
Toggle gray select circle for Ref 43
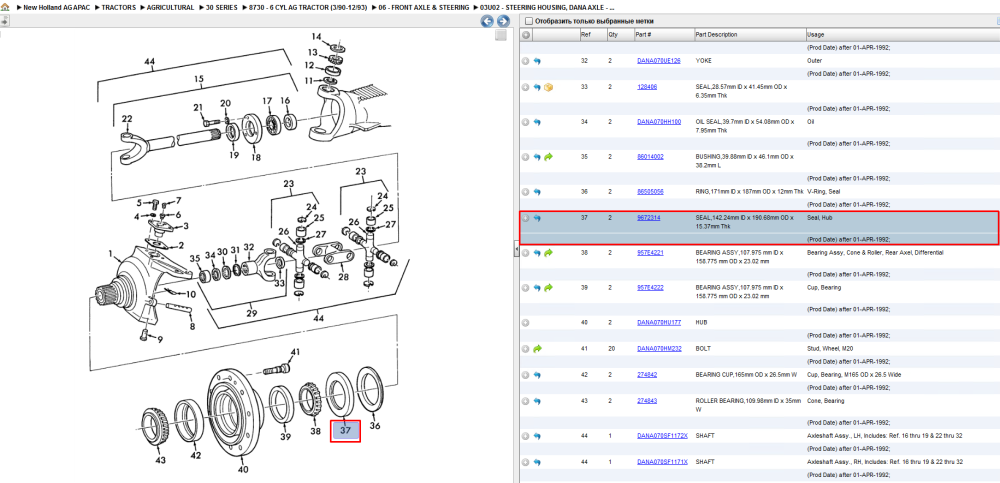[526, 401]
